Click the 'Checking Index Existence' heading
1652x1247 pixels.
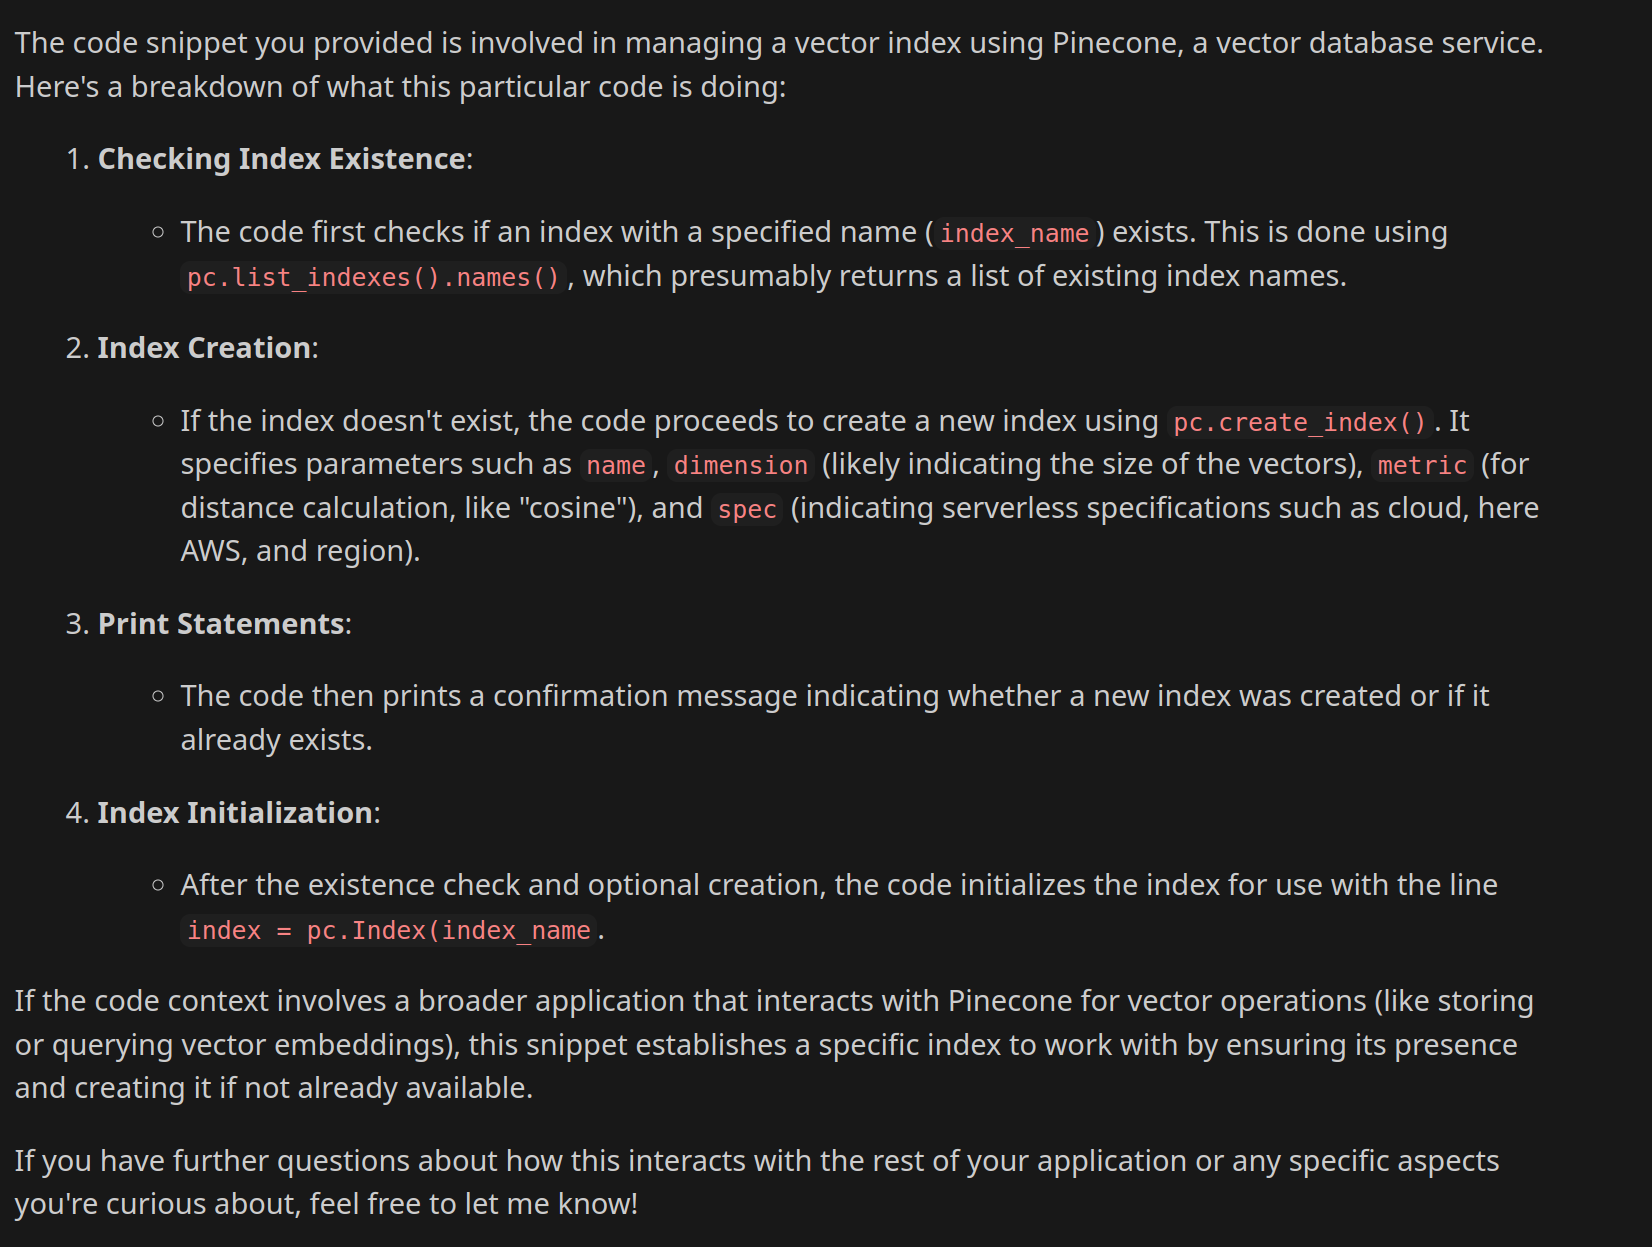(281, 159)
